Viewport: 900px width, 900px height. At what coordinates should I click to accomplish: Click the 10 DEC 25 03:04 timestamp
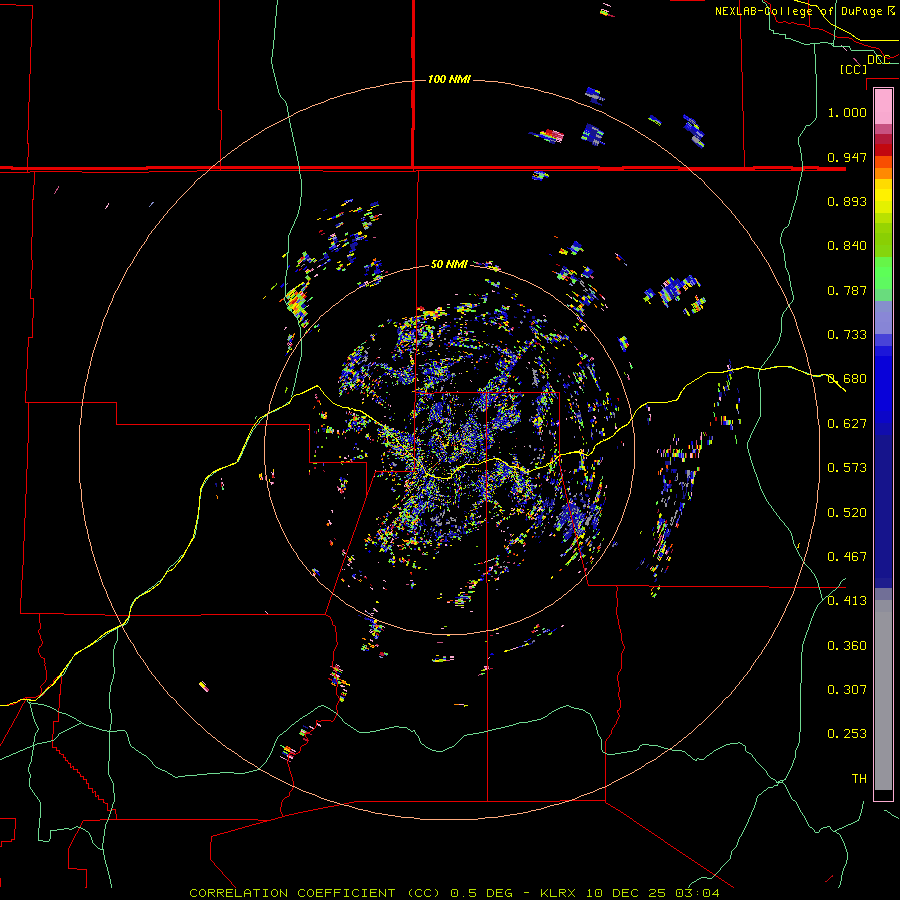(653, 893)
